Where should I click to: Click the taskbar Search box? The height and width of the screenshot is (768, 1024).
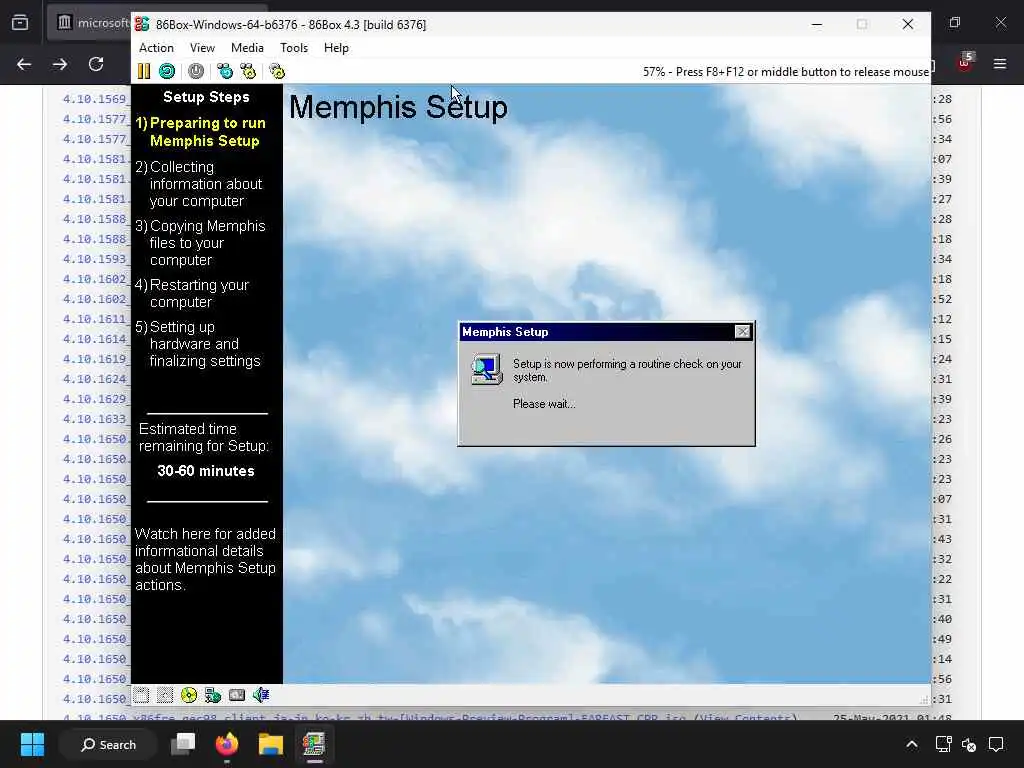108,744
